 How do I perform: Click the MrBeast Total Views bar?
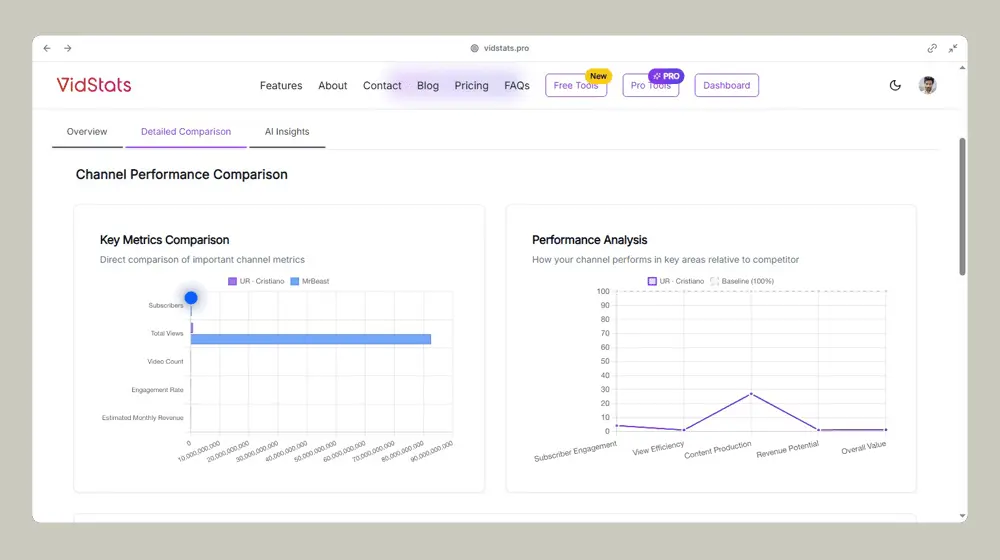coord(311,339)
